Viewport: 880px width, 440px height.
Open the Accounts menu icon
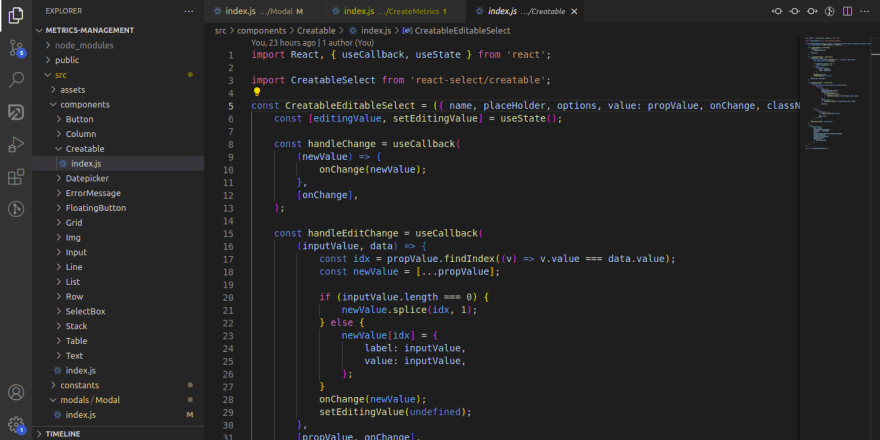pyautogui.click(x=16, y=392)
